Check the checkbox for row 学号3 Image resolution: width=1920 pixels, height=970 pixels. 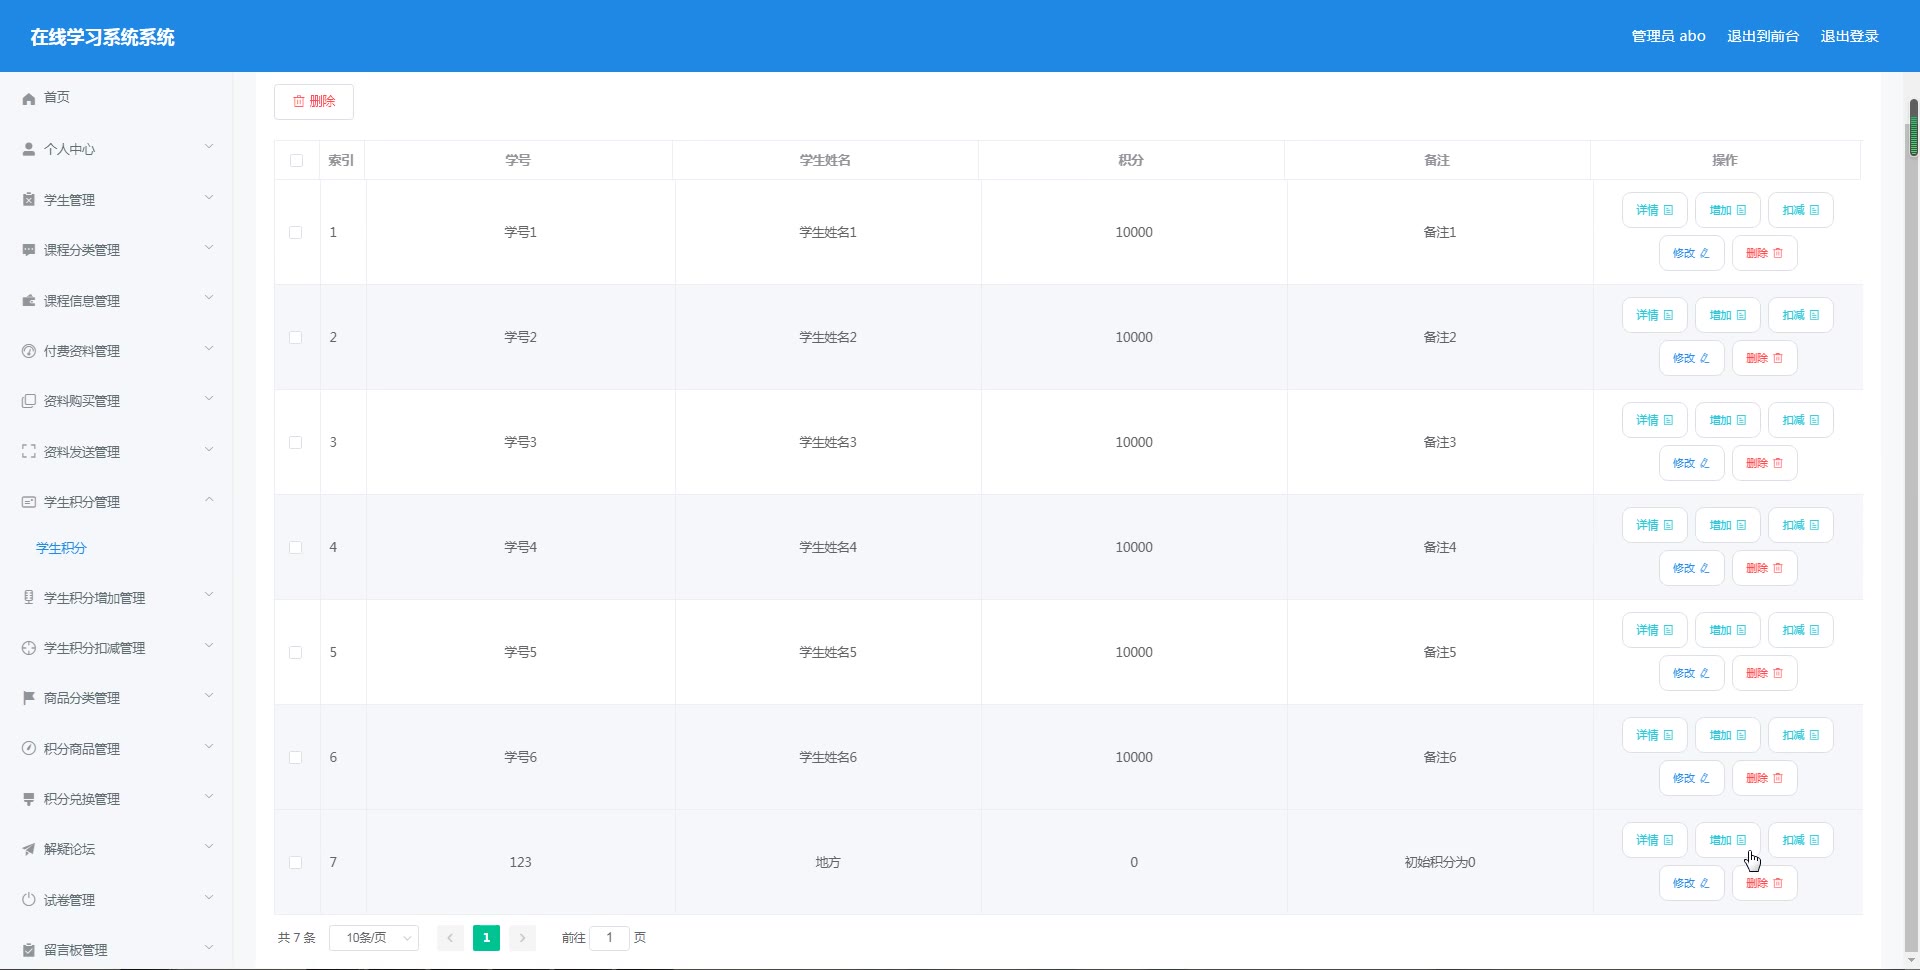(x=295, y=442)
